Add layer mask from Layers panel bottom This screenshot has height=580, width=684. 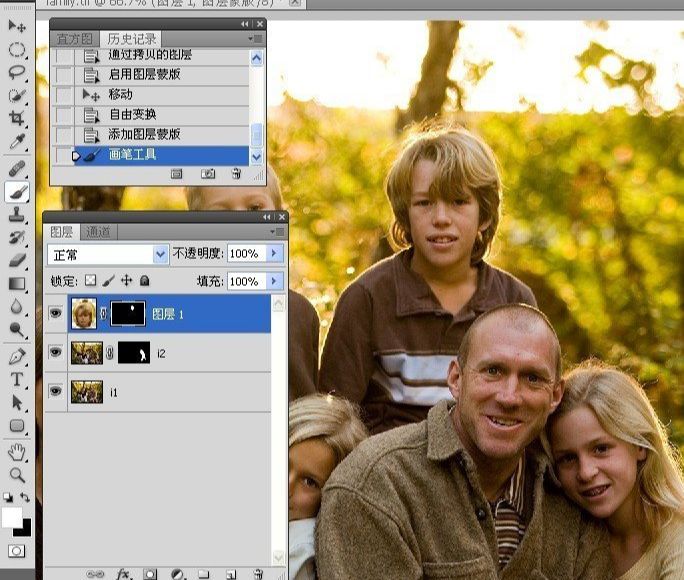point(150,574)
